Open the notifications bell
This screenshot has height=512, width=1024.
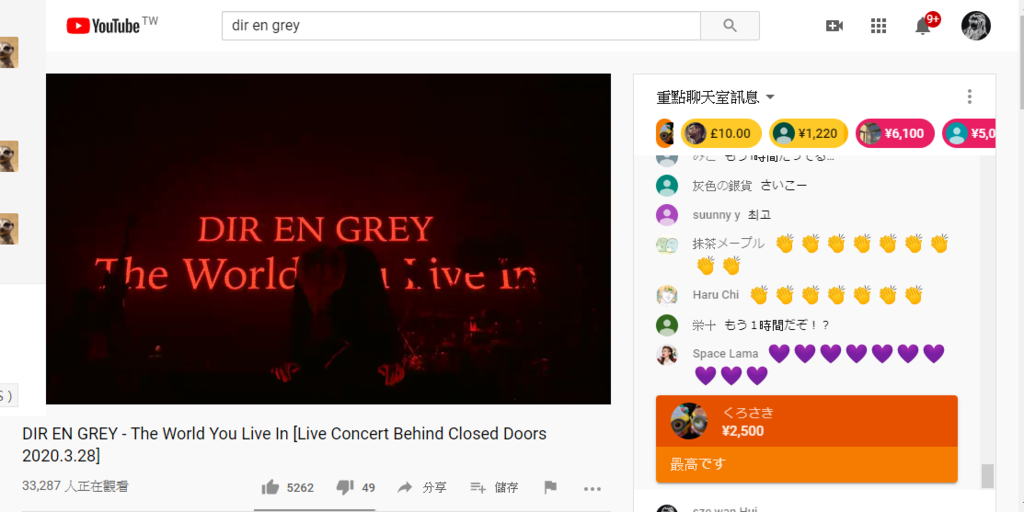pyautogui.click(x=923, y=26)
